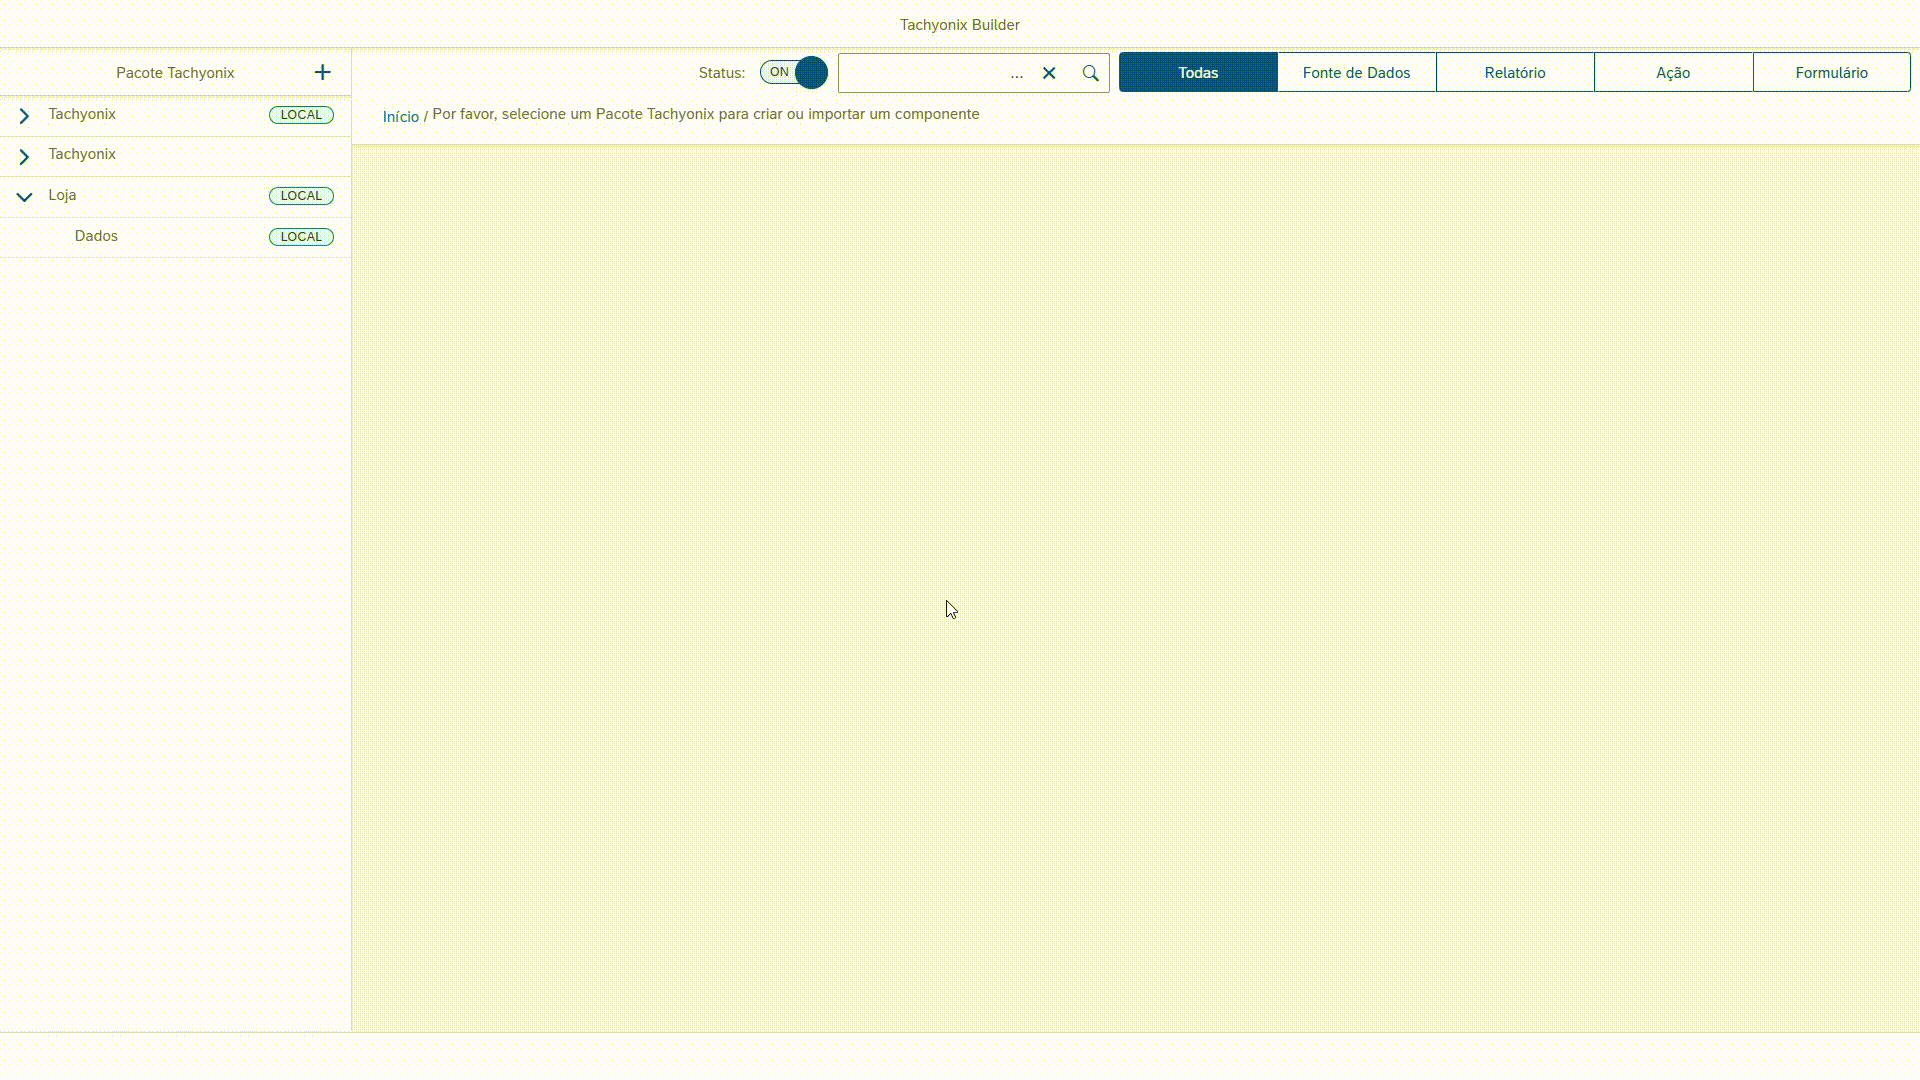
Task: Switch to the Relatório tab
Action: click(x=1514, y=73)
